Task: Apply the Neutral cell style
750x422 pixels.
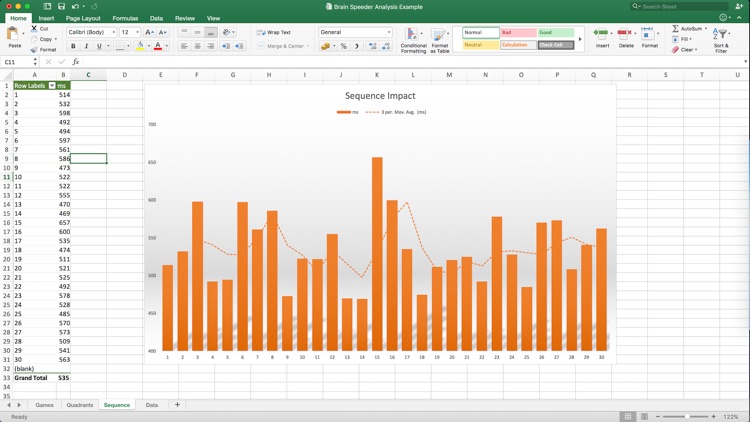Action: [481, 45]
